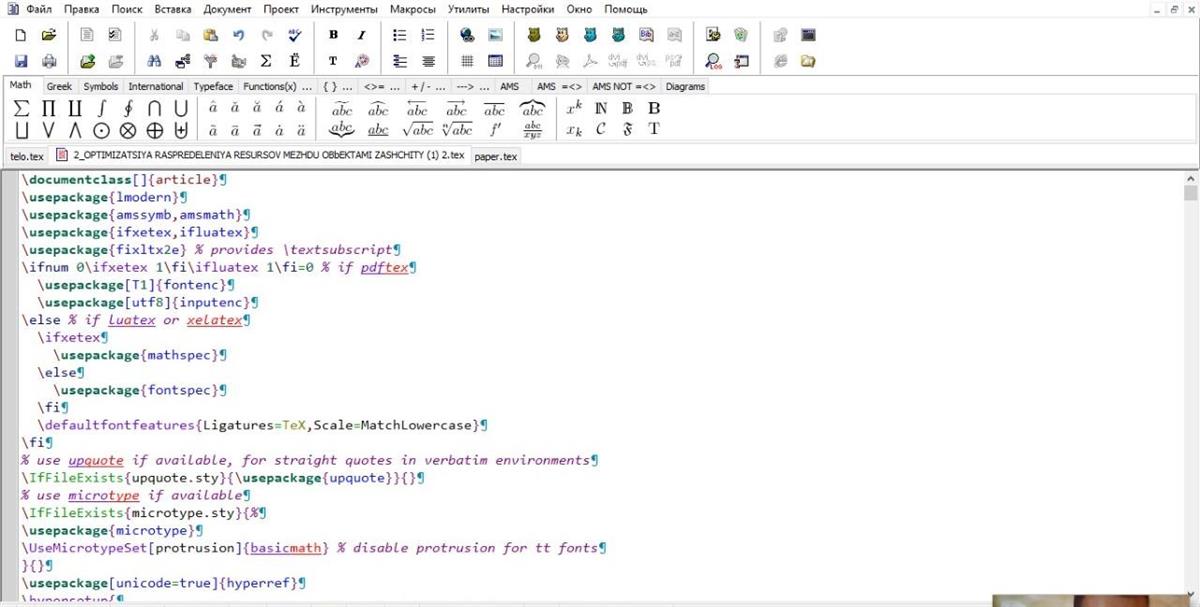
Task: Run the ABC spell check icon
Action: pos(295,35)
